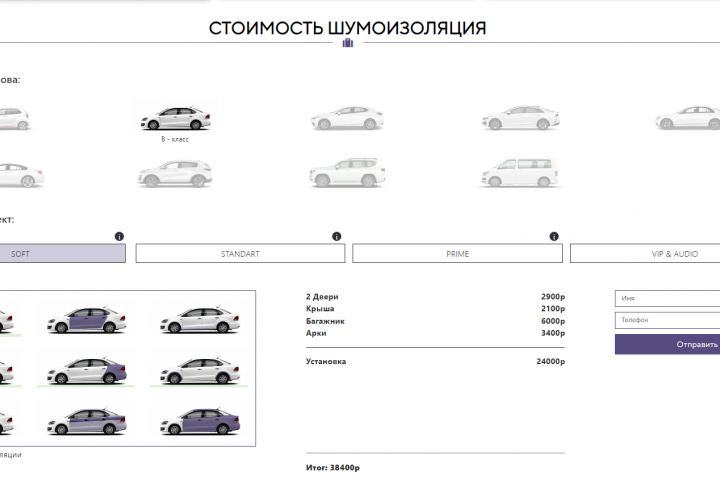This screenshot has width=720, height=480.
Task: Toggle car thumbnail with purple trunk area
Action: [x=86, y=371]
